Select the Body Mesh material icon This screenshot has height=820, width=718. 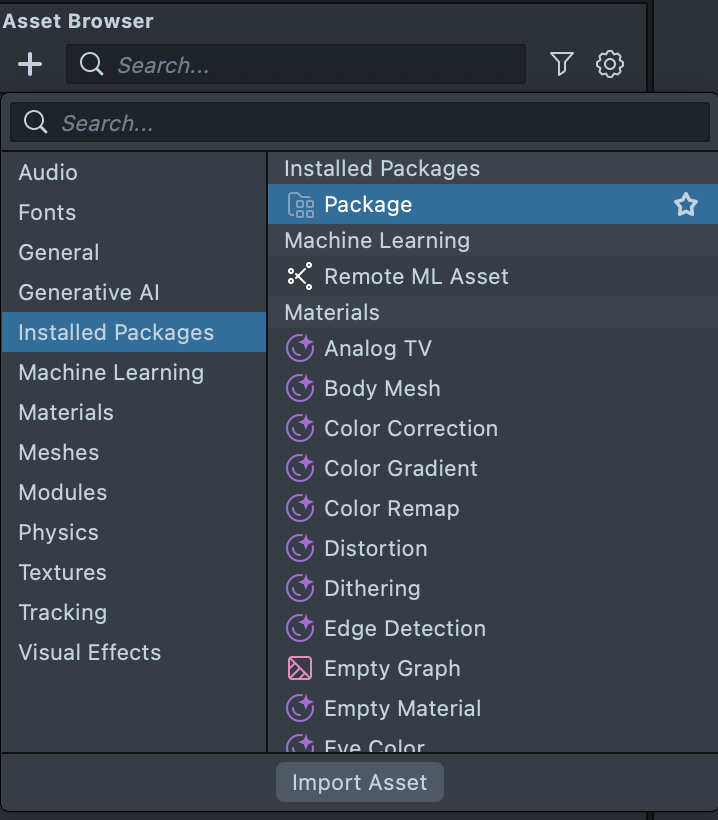pos(300,389)
